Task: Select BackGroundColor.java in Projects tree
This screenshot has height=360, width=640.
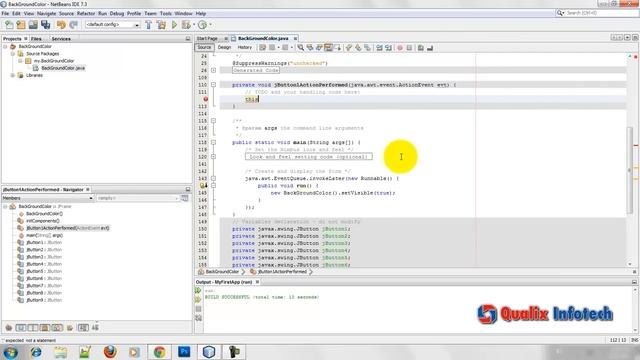Action: click(x=63, y=68)
